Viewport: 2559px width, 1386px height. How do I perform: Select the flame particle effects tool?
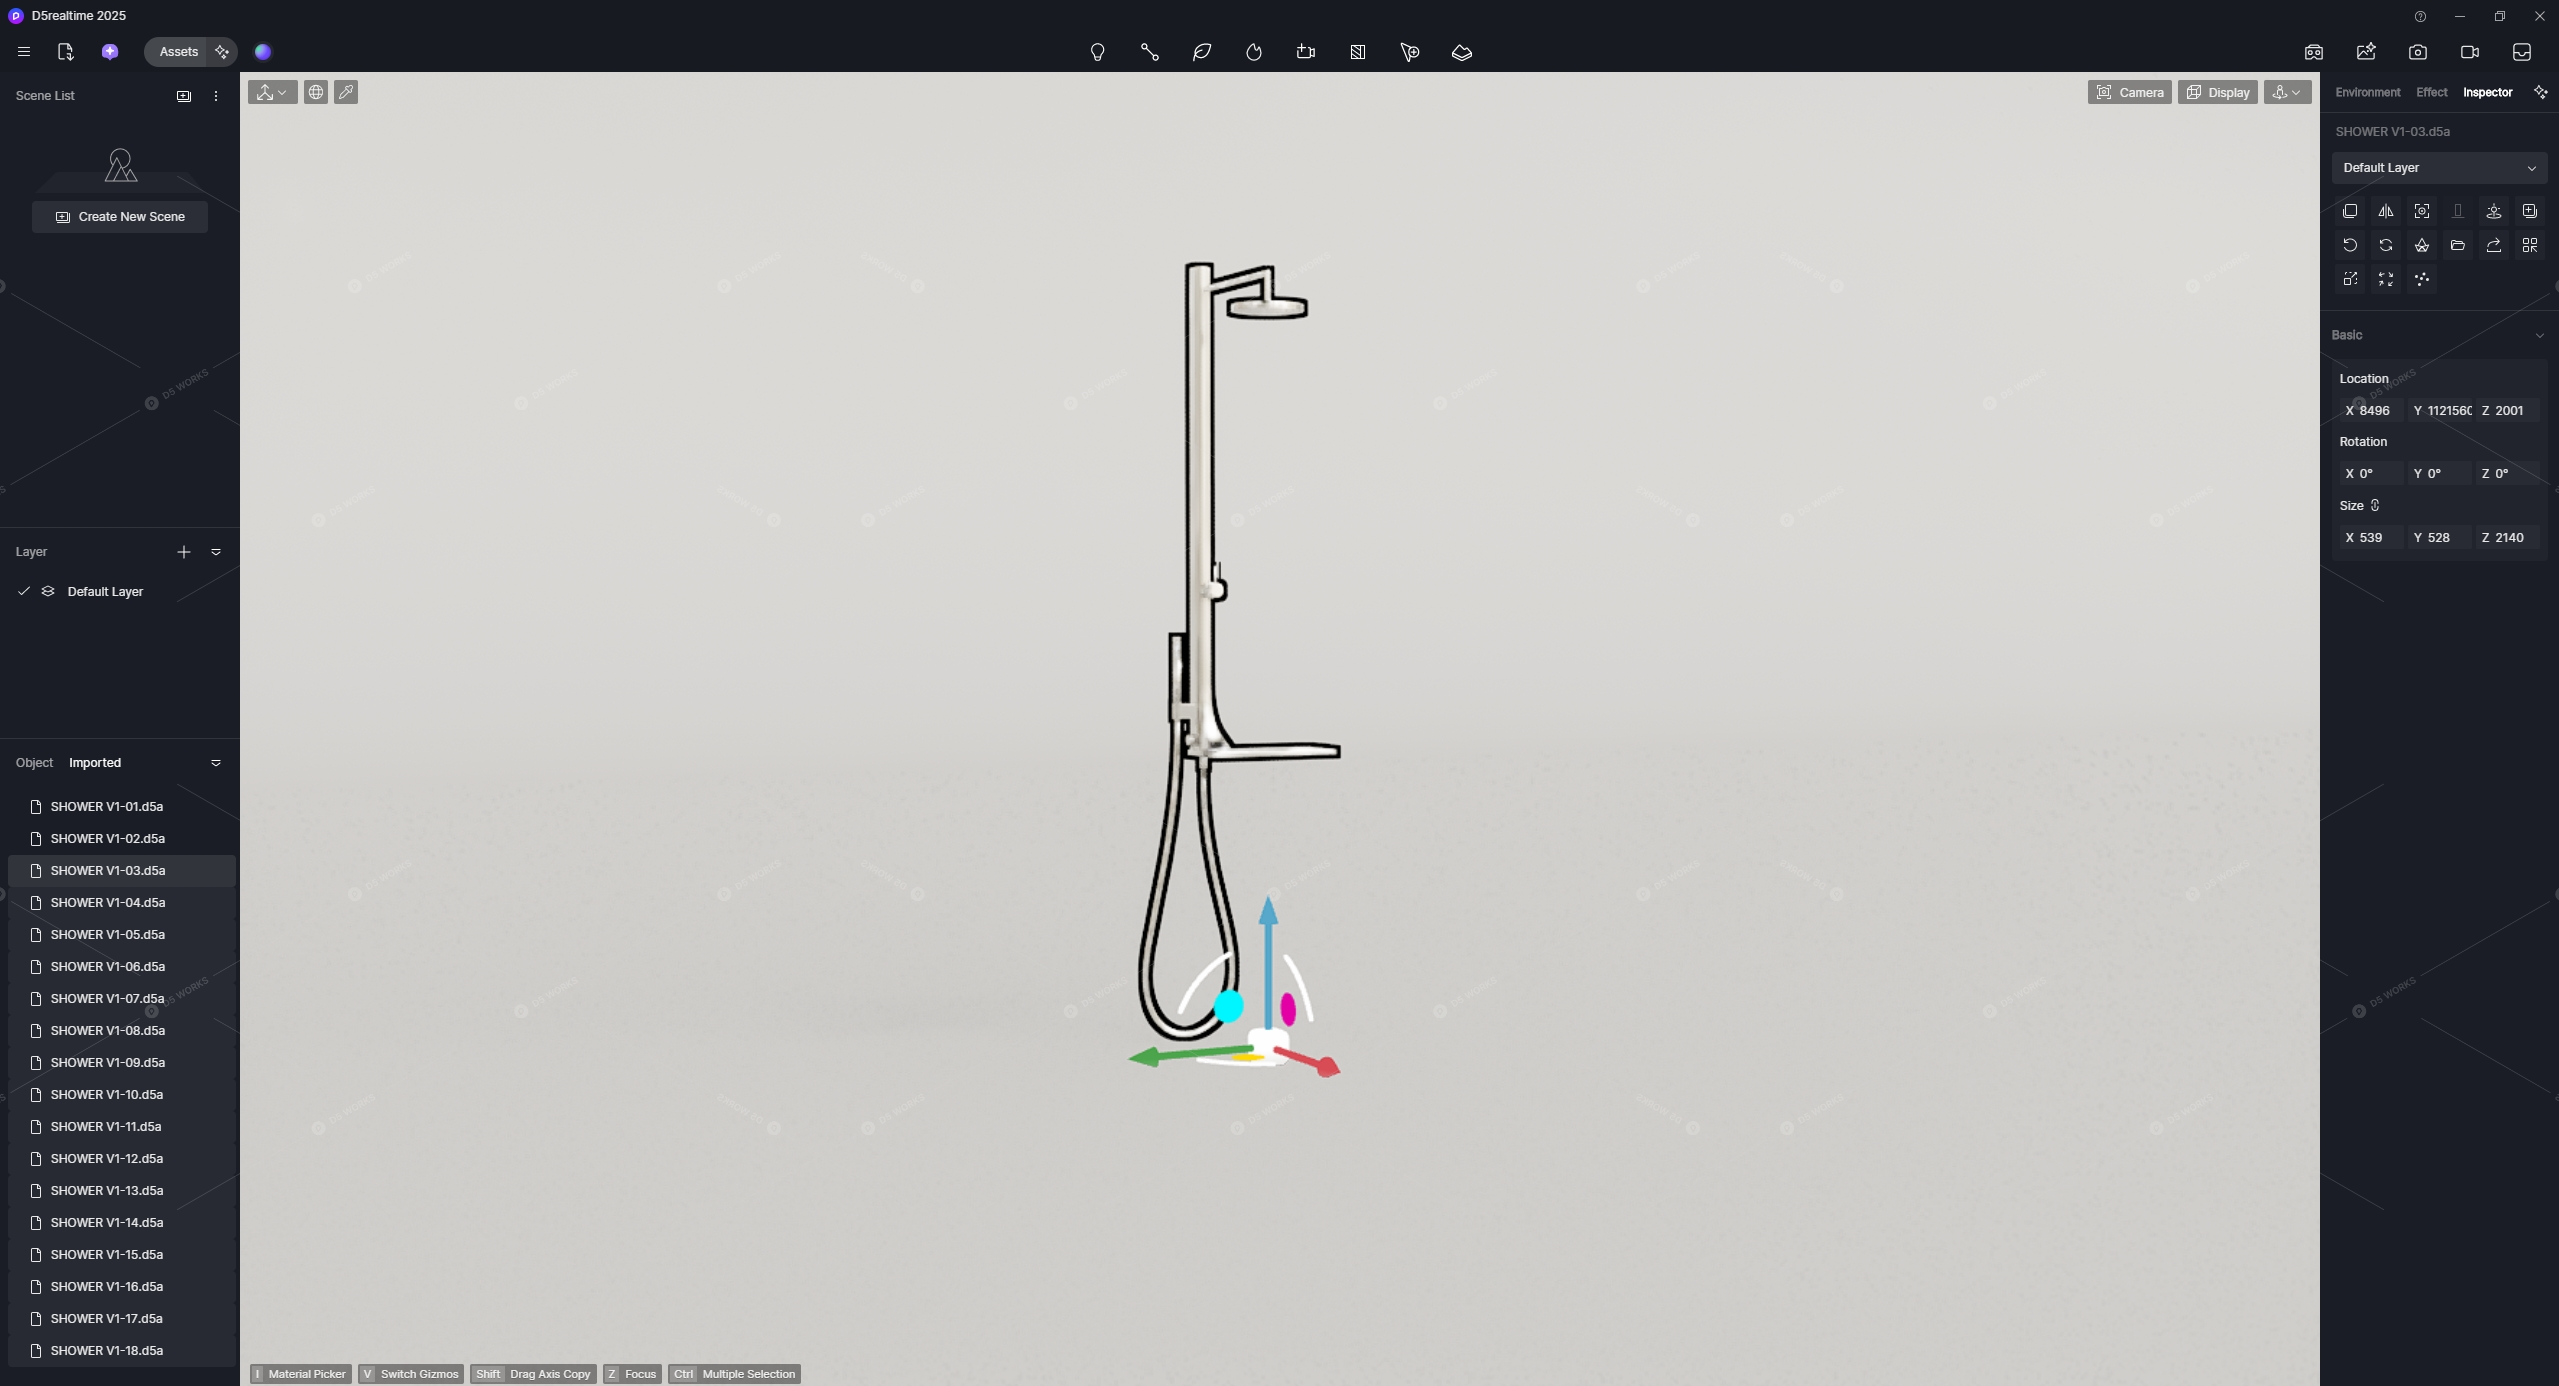[1253, 52]
